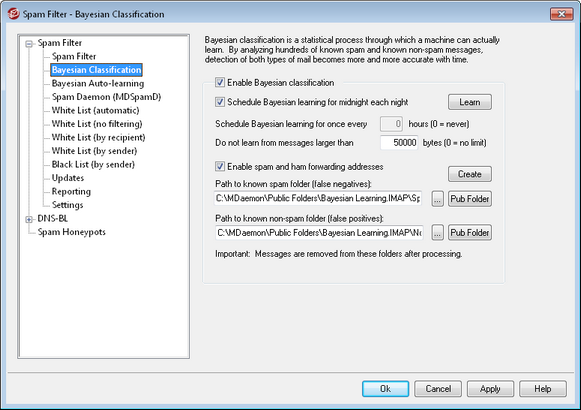Expand the DNS-BL tree node

(x=29, y=220)
